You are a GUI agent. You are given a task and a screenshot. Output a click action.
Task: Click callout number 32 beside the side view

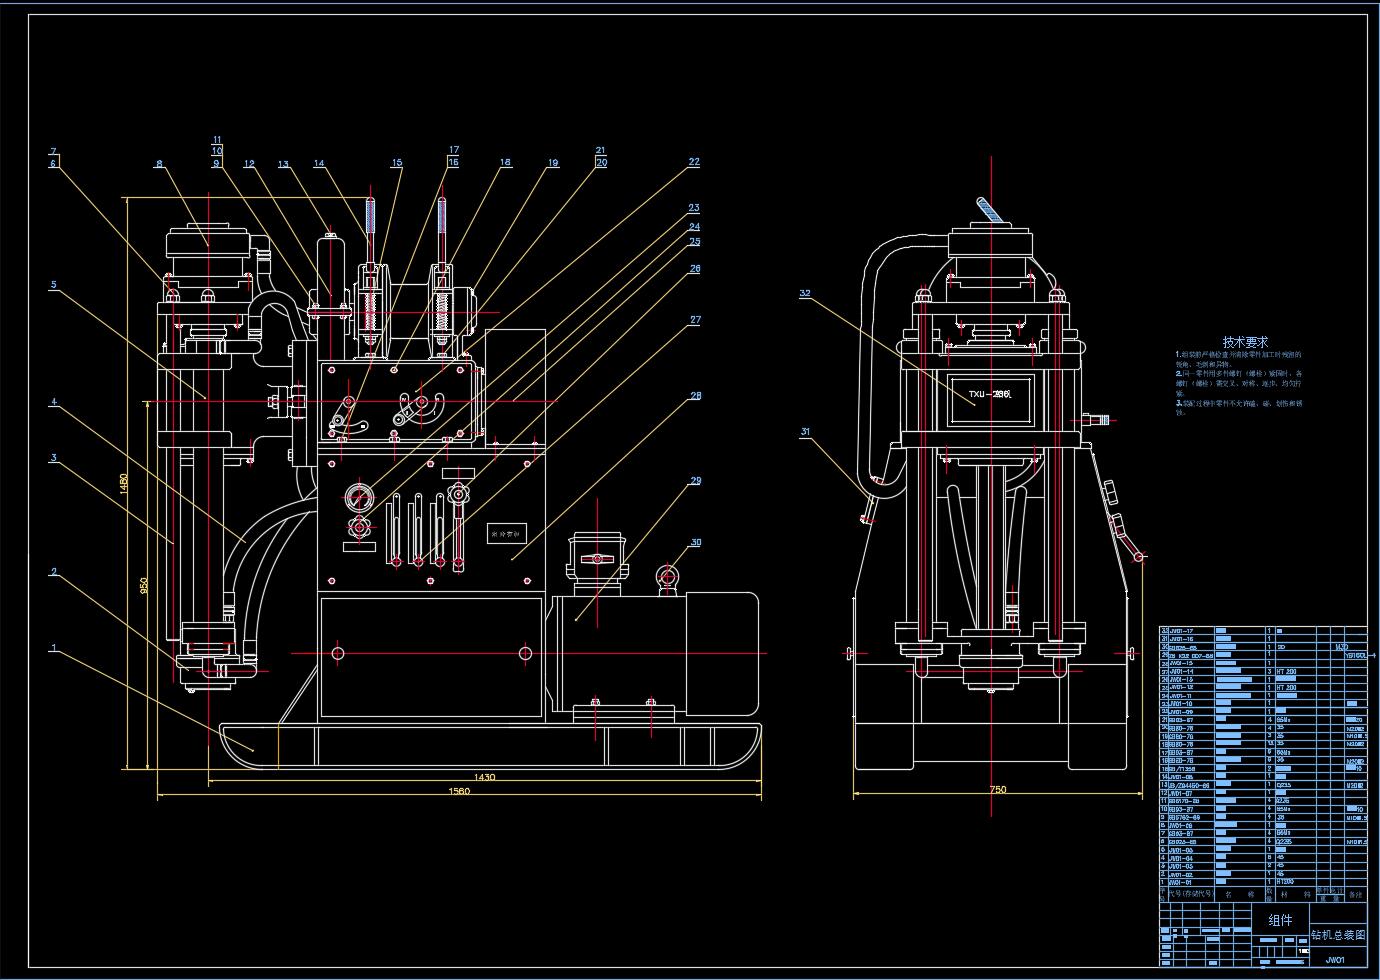point(805,293)
